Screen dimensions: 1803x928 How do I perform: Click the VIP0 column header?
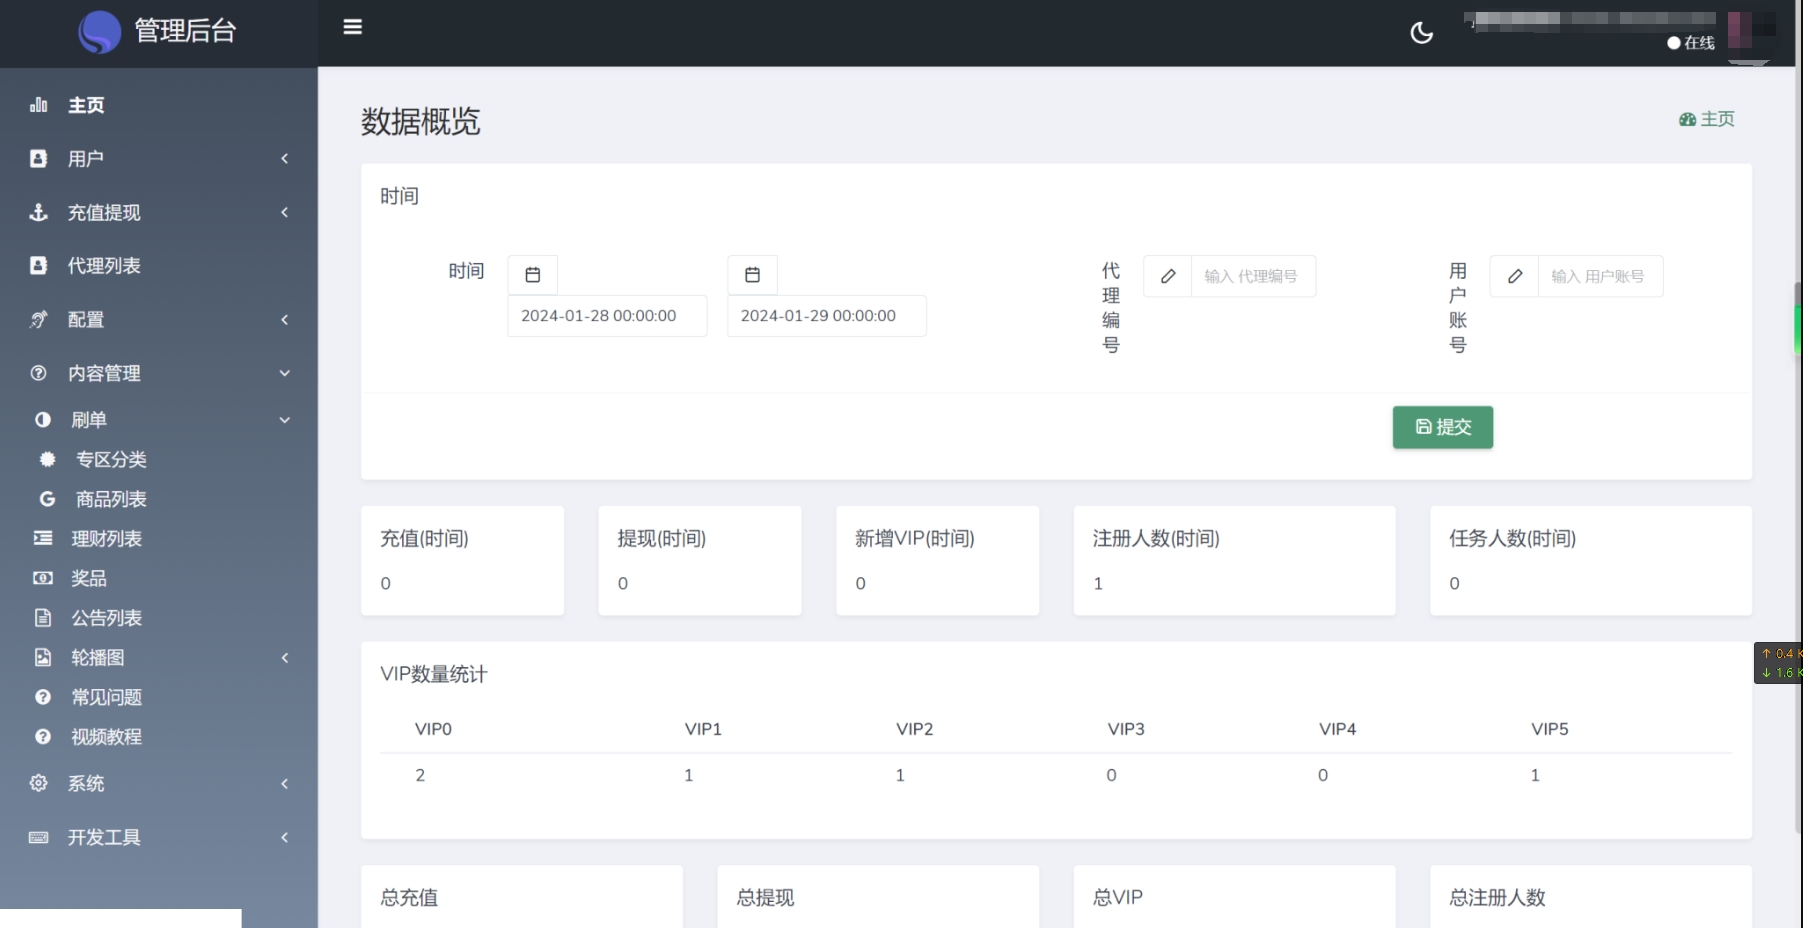tap(433, 729)
